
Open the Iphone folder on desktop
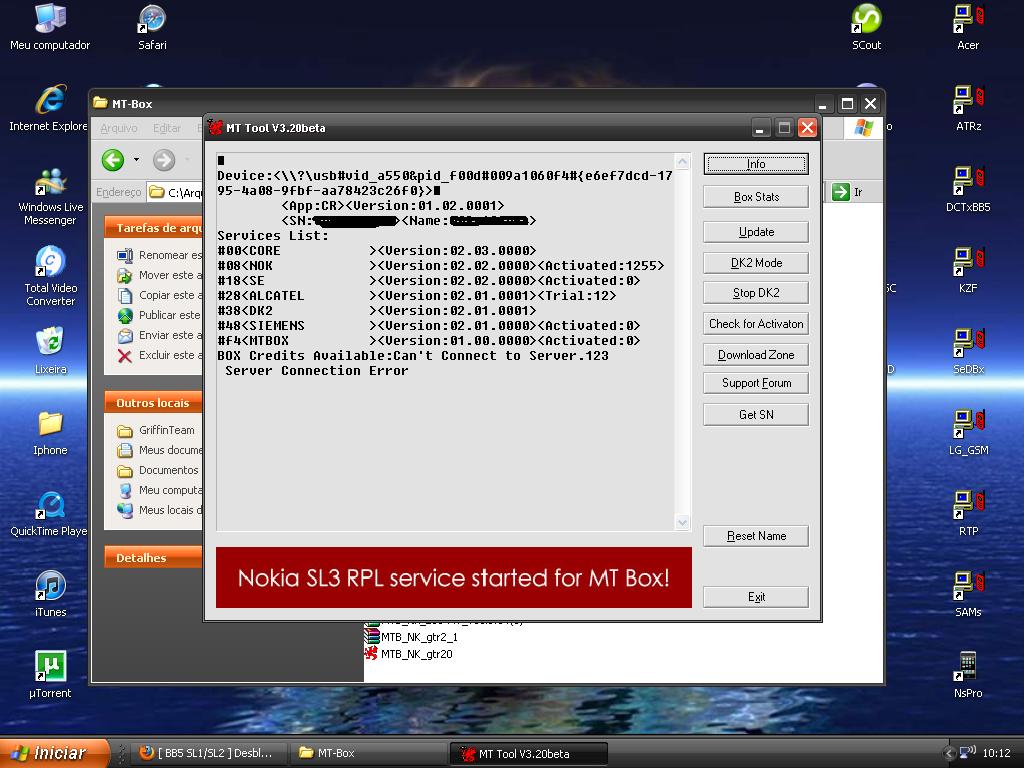click(50, 432)
